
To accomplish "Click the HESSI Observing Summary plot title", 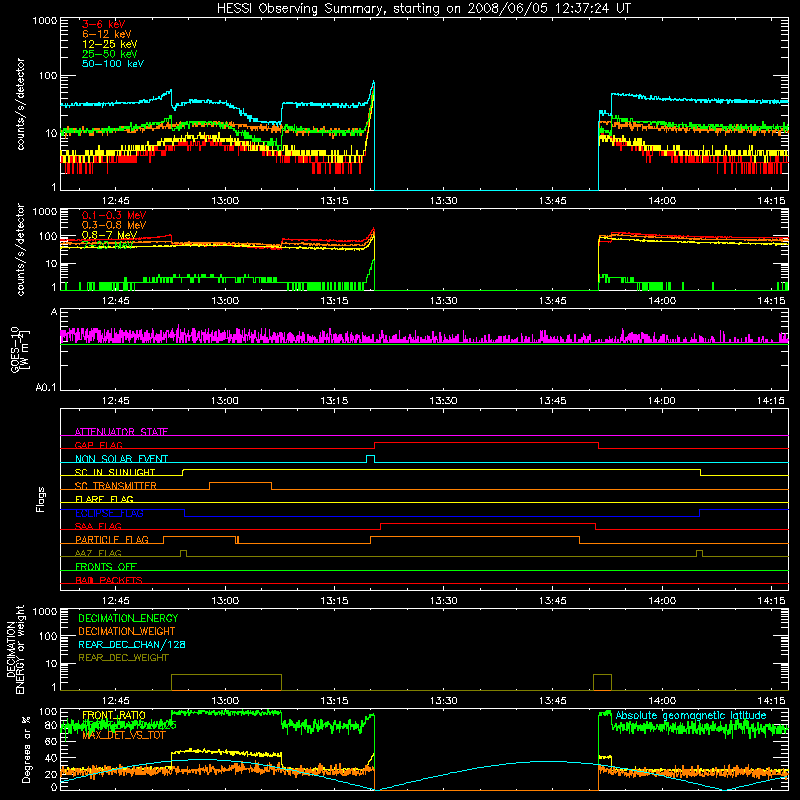I will coord(423,8).
